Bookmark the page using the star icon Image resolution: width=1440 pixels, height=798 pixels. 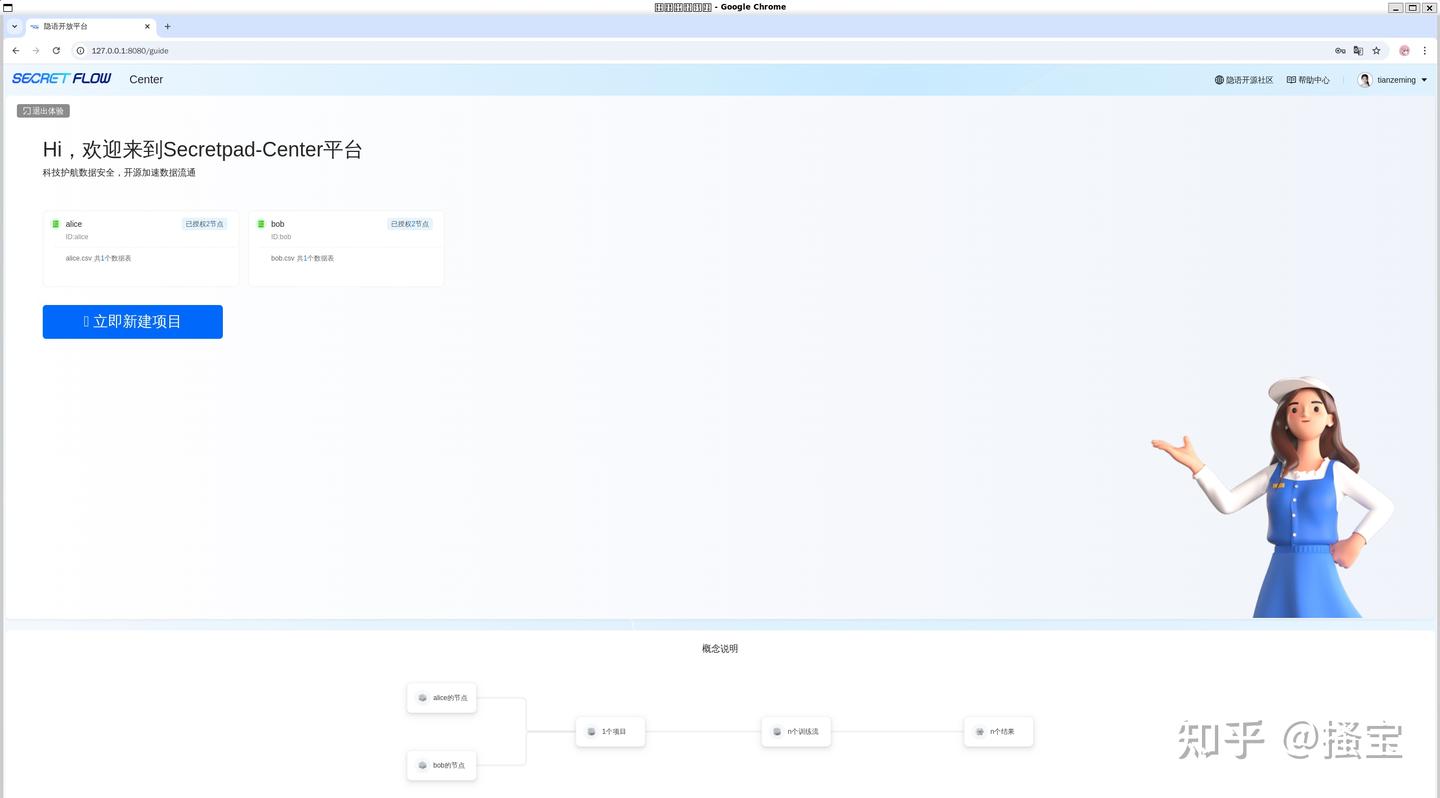point(1376,50)
